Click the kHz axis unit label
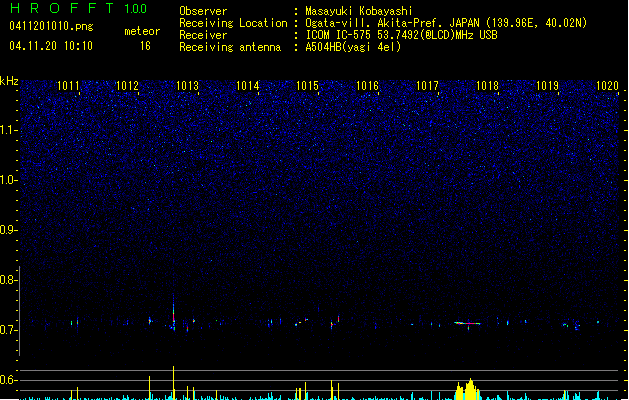629x400 pixels. [9, 81]
